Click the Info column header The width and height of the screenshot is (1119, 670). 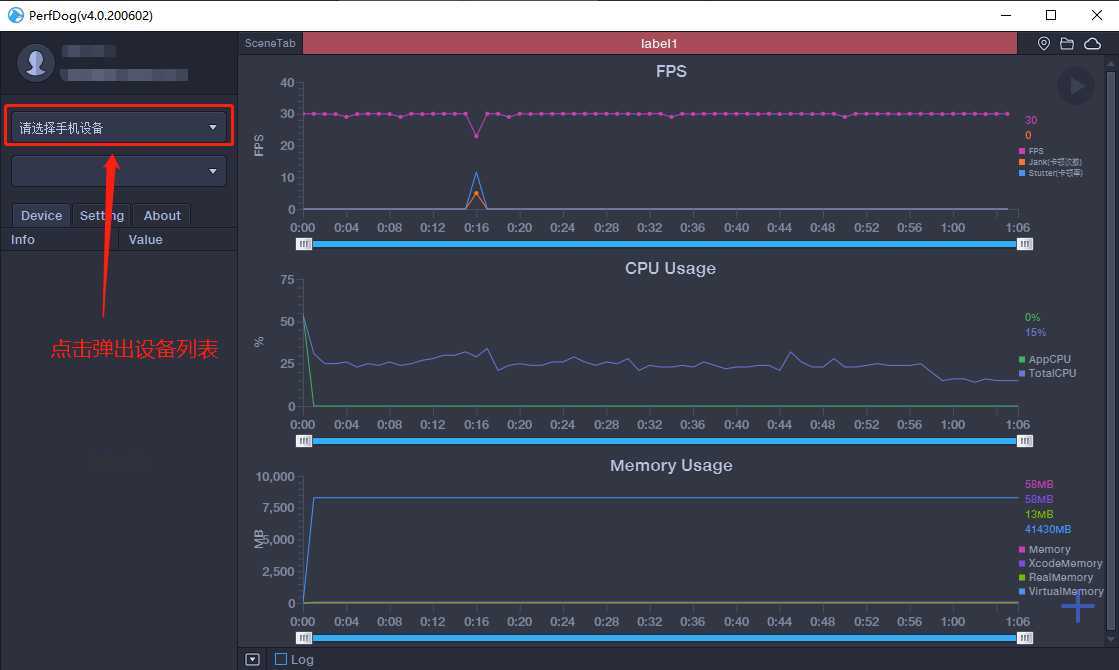coord(23,240)
